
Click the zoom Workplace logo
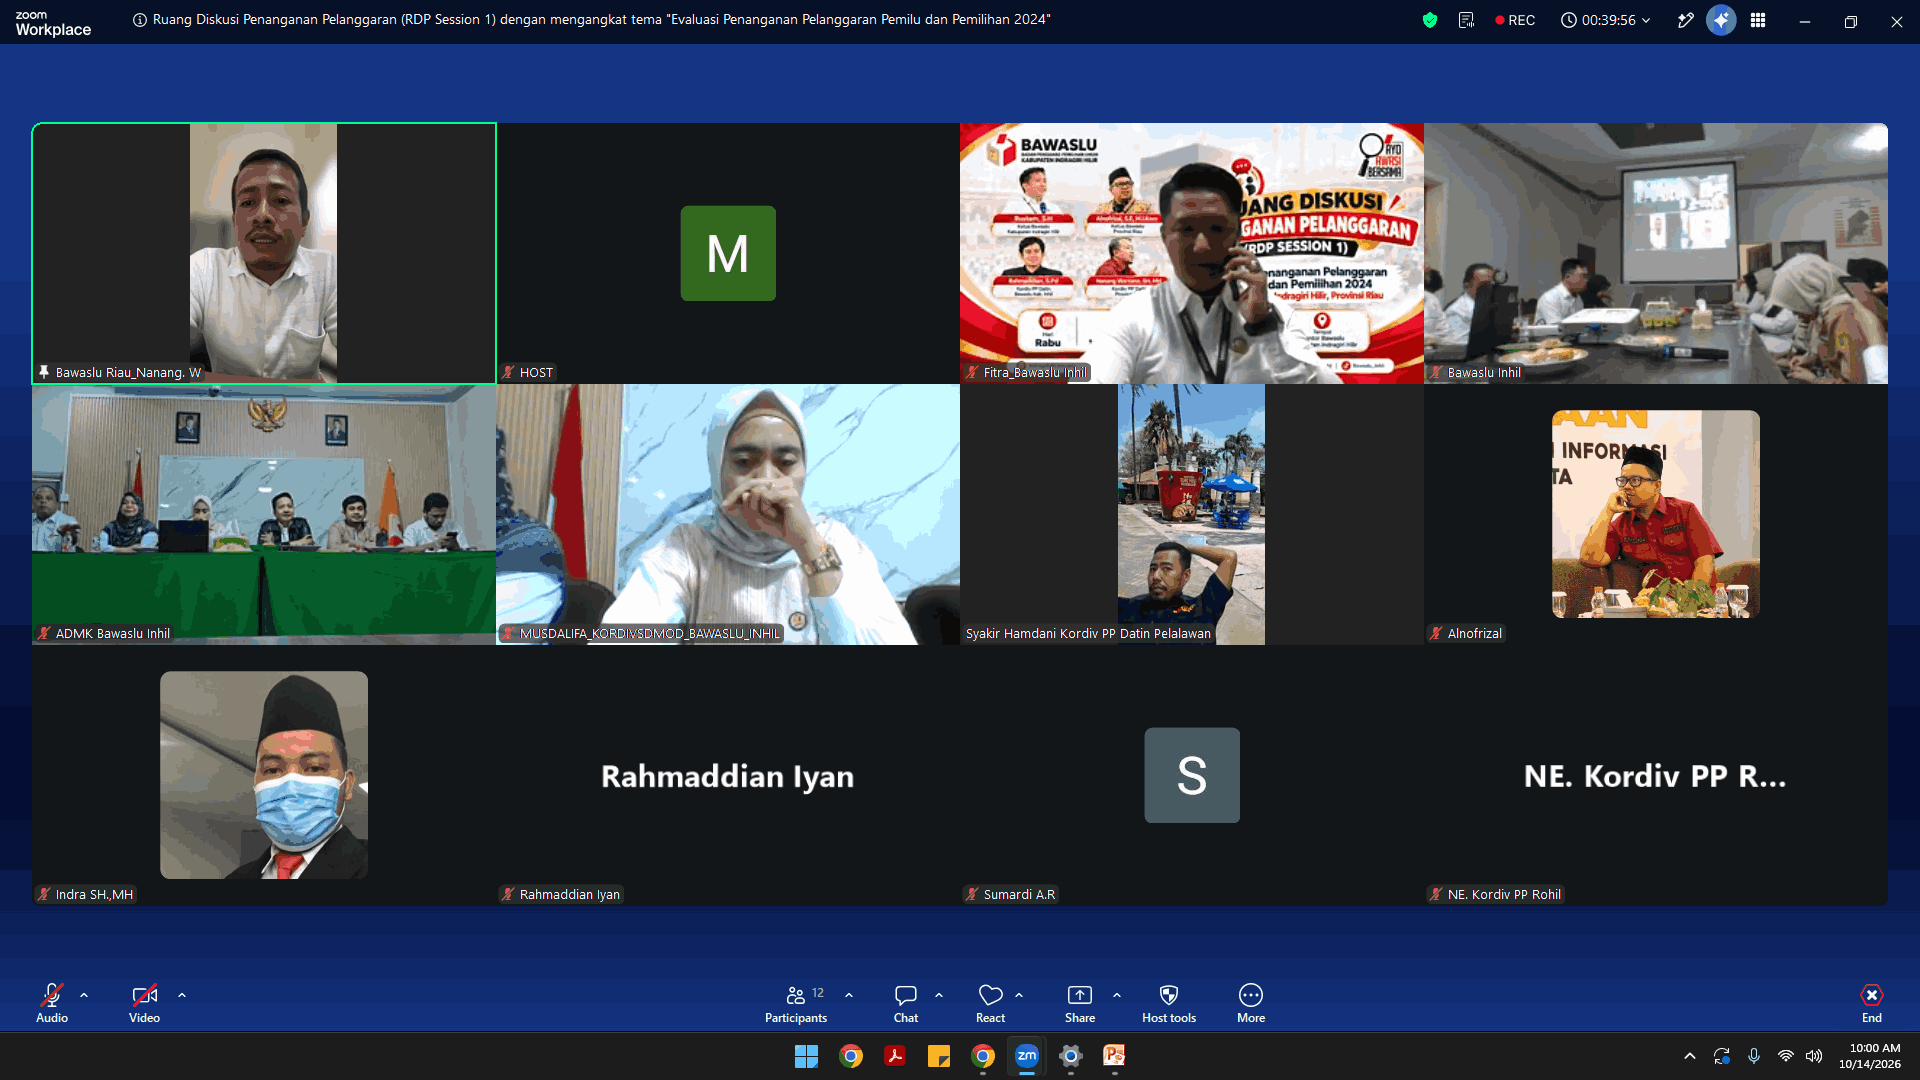click(x=53, y=23)
